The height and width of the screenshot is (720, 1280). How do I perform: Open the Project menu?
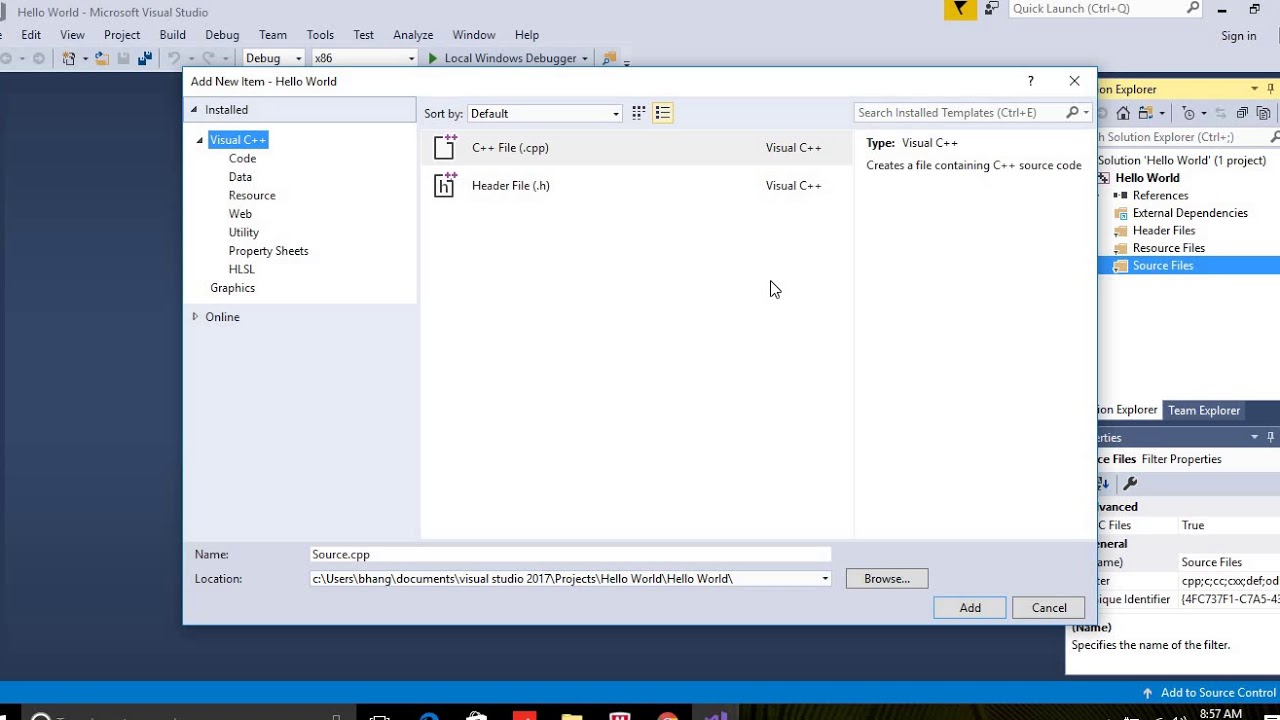pos(122,35)
